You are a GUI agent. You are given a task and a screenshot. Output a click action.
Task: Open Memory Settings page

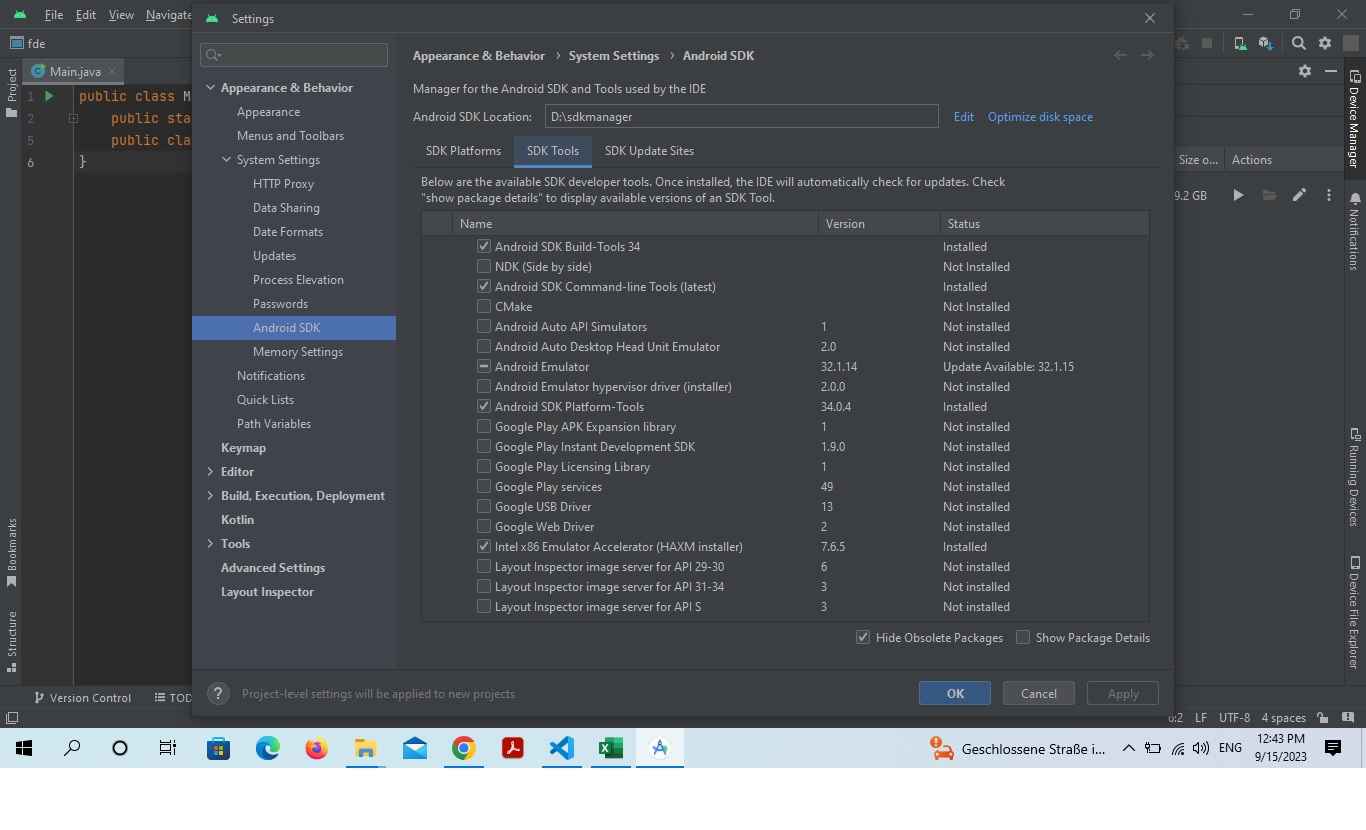click(298, 352)
